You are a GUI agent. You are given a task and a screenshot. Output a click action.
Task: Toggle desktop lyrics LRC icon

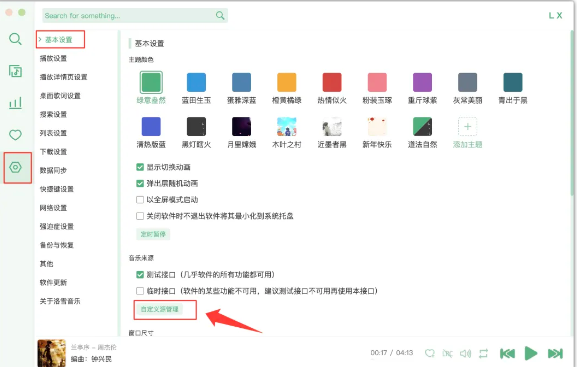coord(447,353)
